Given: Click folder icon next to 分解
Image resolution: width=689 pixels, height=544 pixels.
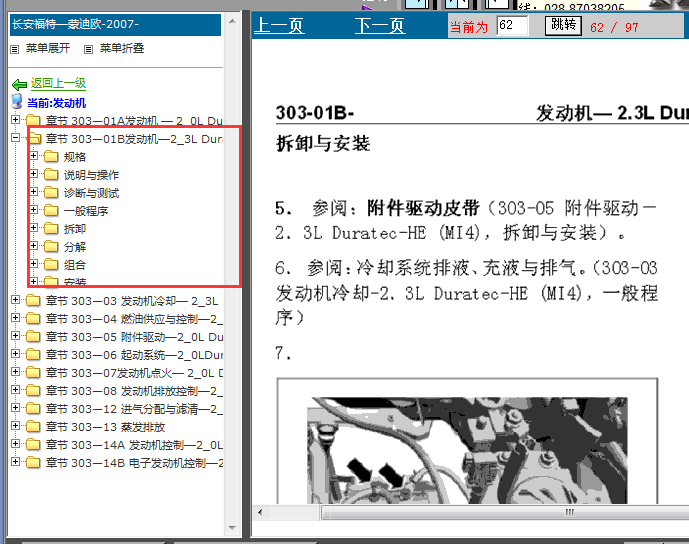Looking at the screenshot, I should coord(51,247).
